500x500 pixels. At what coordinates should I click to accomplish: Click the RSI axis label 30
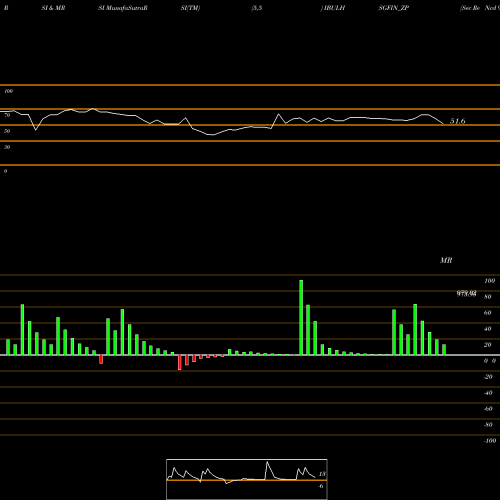click(x=7, y=147)
